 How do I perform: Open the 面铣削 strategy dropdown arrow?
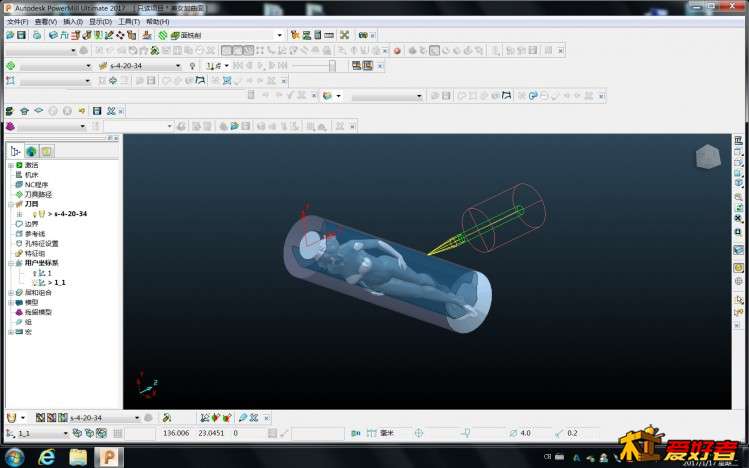[279, 35]
